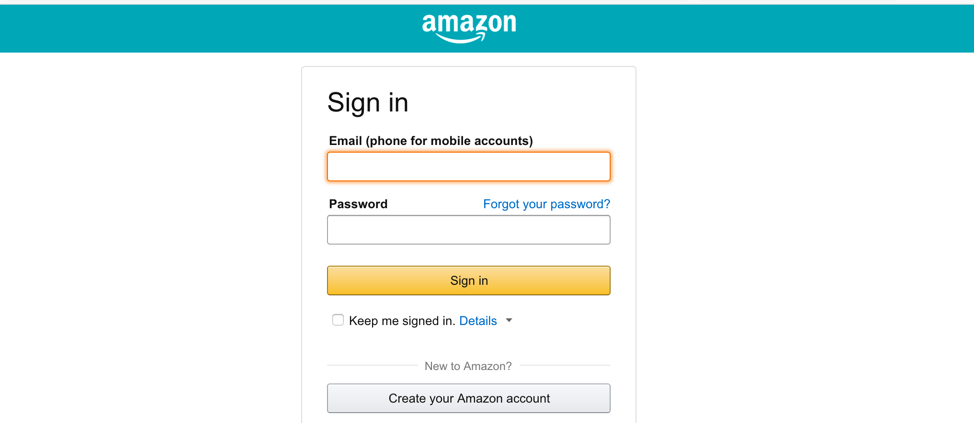Image resolution: width=974 pixels, height=423 pixels.
Task: Tick the Keep me signed in checkbox
Action: (338, 321)
